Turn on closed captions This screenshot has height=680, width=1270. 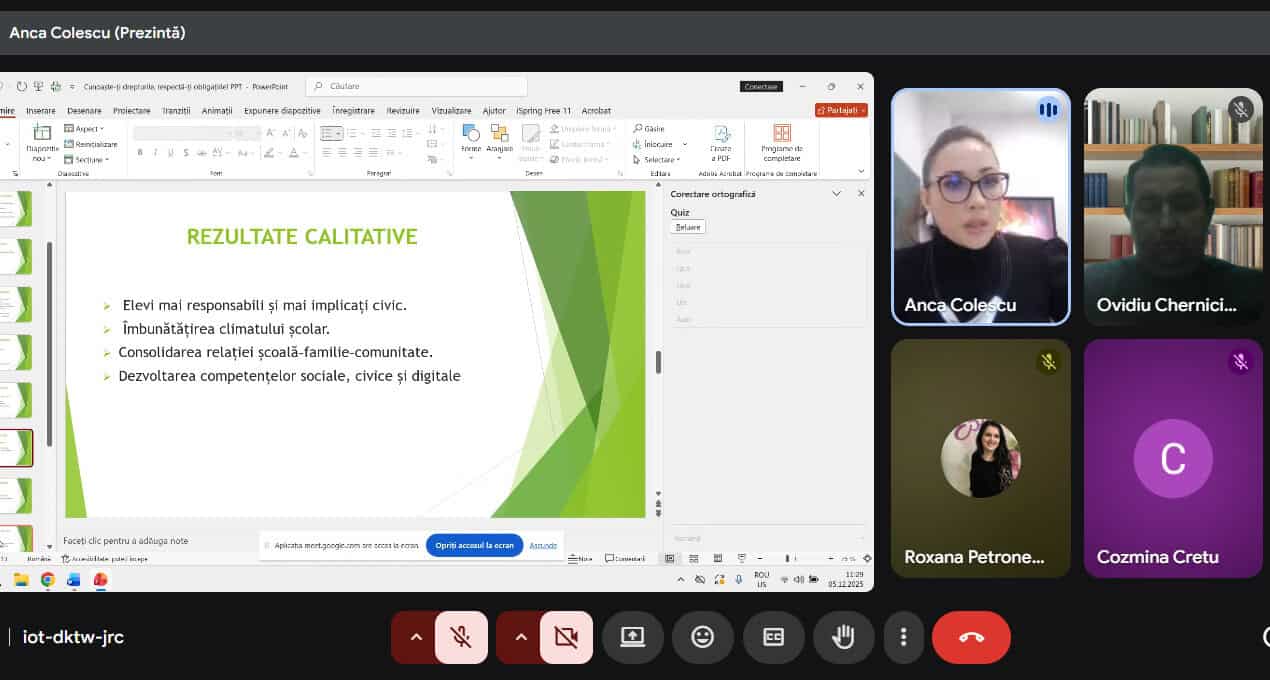[773, 637]
